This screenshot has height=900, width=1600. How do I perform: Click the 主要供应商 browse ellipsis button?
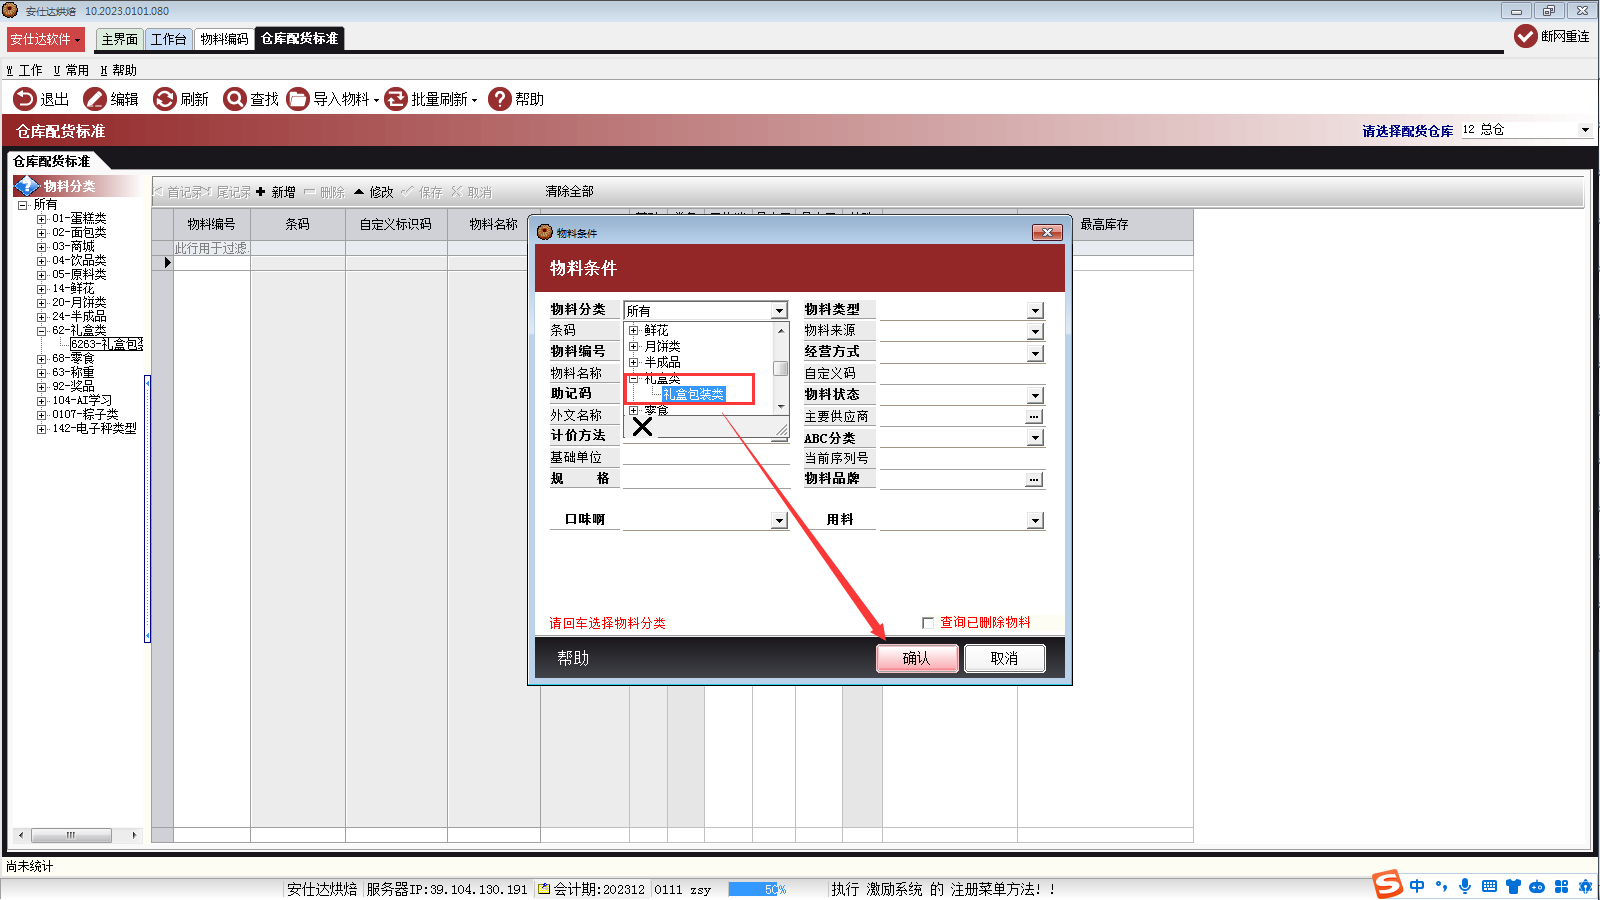[1035, 417]
